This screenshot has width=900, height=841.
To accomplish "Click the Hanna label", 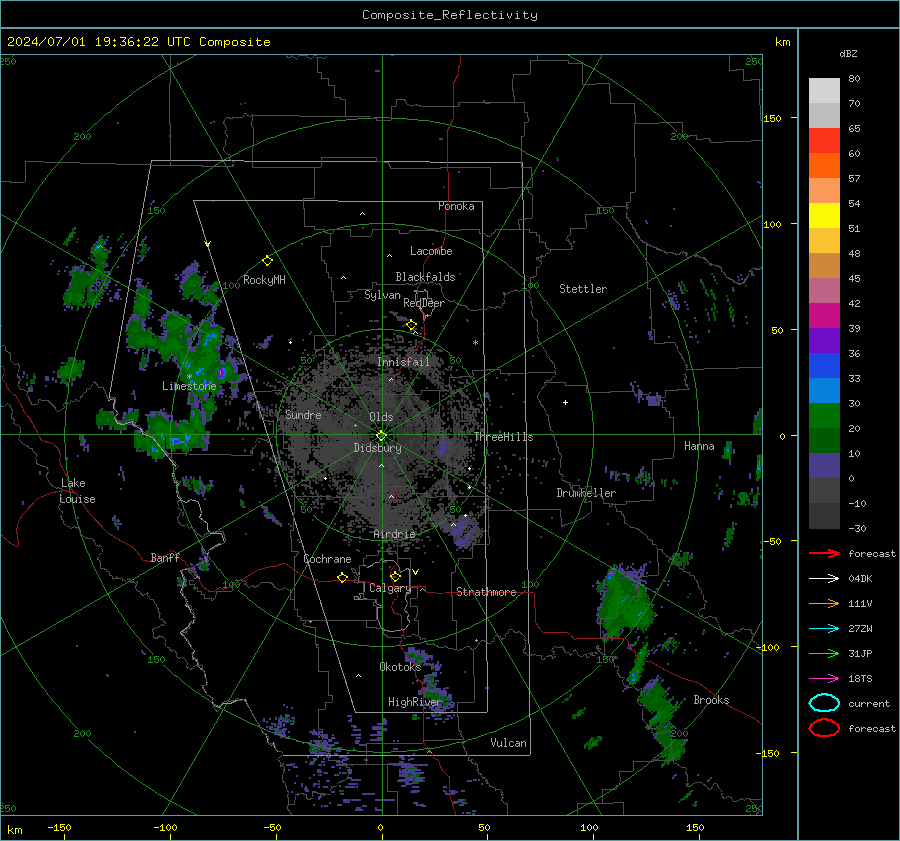I will pyautogui.click(x=699, y=446).
